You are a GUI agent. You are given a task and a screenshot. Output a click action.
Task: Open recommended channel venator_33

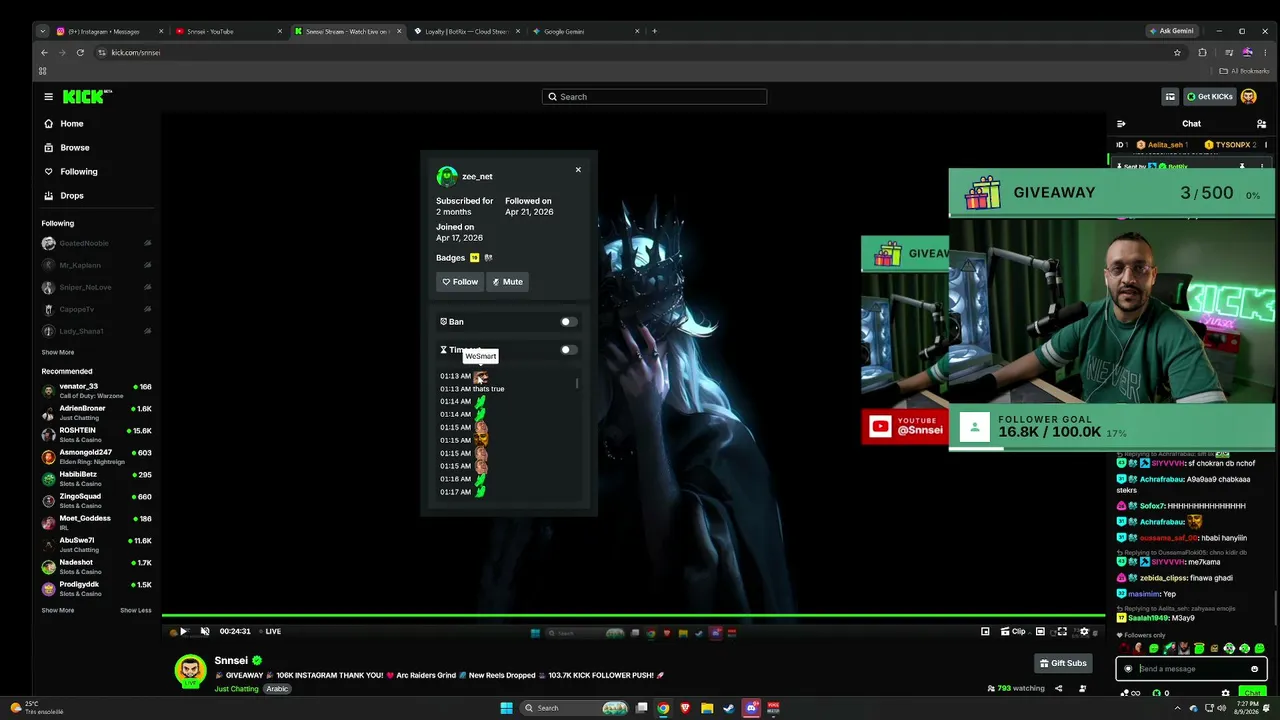pos(97,391)
